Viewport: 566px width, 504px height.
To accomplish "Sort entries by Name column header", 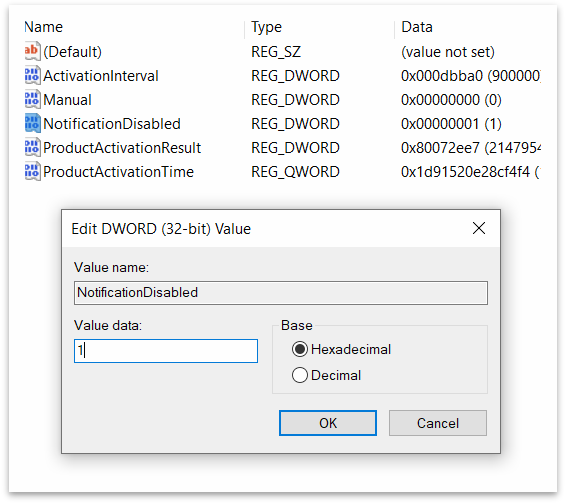I will (x=43, y=27).
